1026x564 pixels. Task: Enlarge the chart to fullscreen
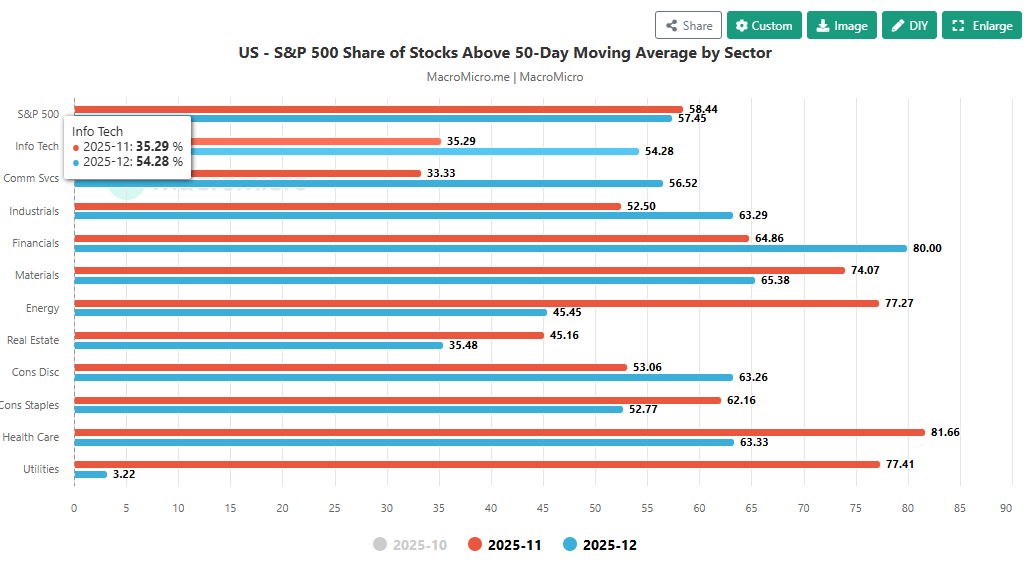point(979,26)
